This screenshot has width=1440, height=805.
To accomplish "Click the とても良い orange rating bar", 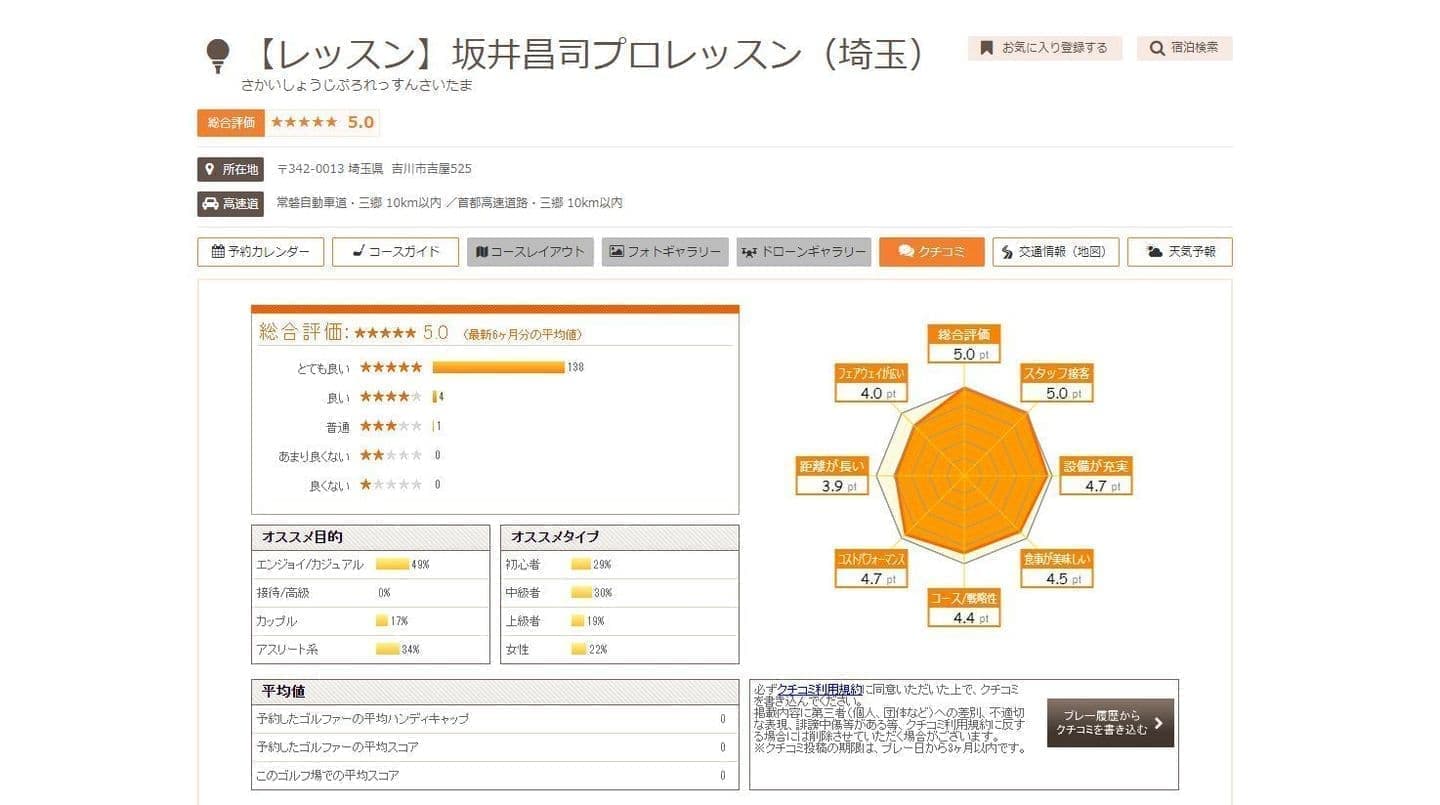I will click(498, 367).
